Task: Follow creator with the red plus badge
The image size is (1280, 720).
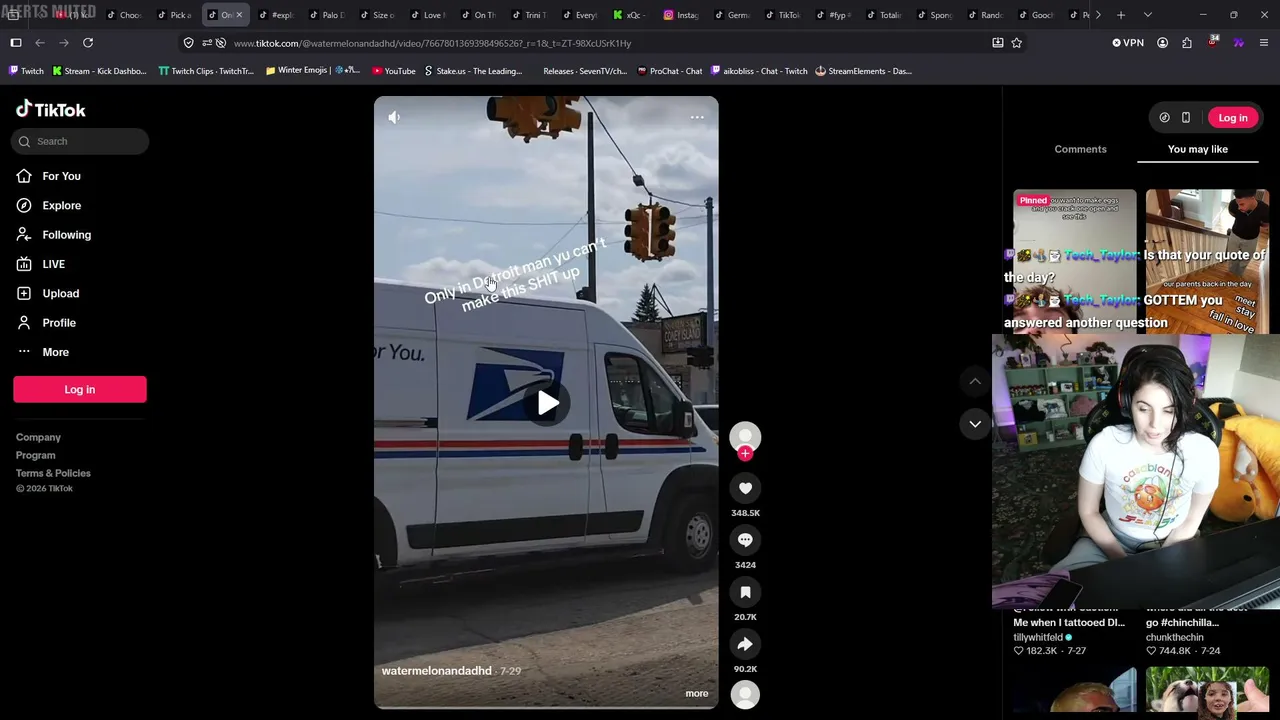Action: 745,453
